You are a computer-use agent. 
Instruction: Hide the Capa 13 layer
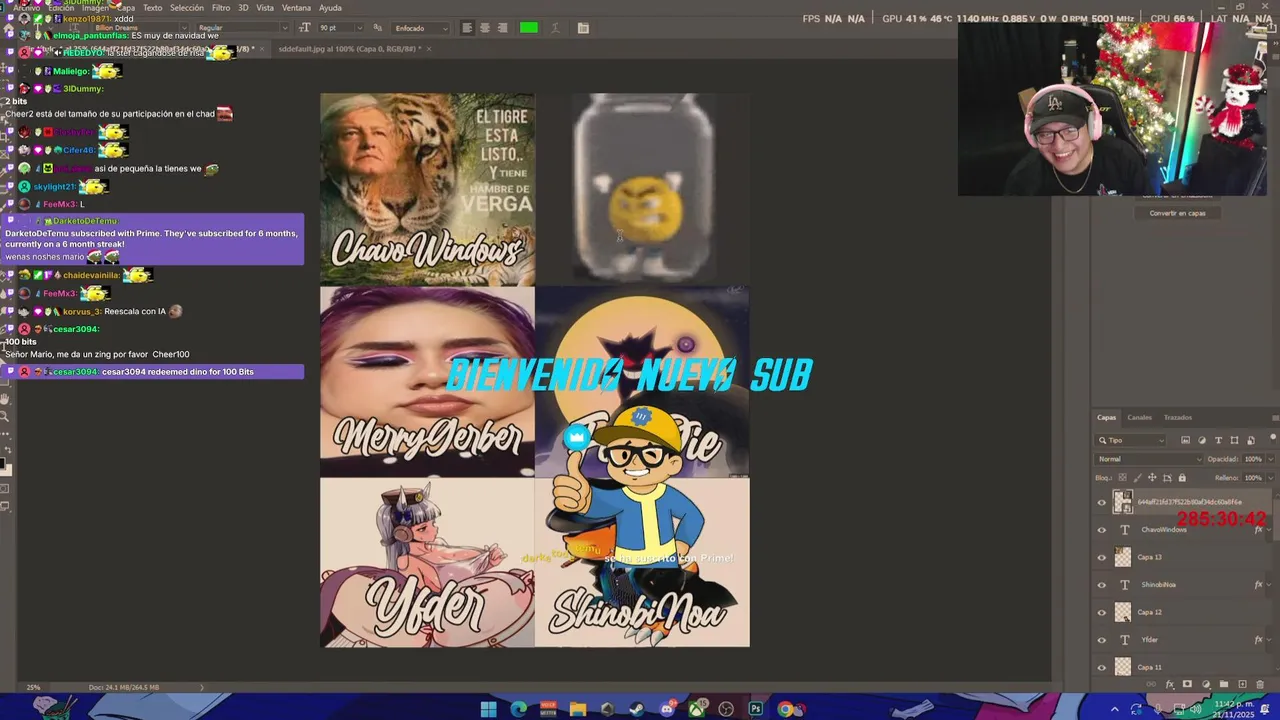pos(1102,557)
